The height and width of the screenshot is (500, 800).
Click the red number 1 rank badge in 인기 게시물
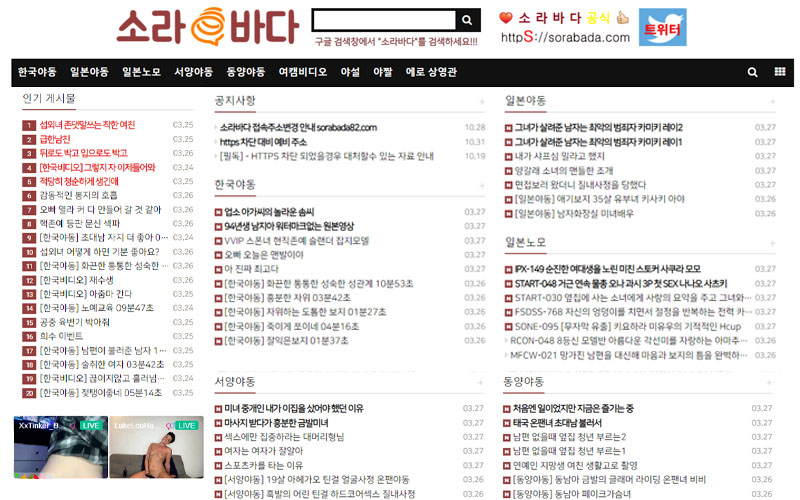tap(29, 125)
